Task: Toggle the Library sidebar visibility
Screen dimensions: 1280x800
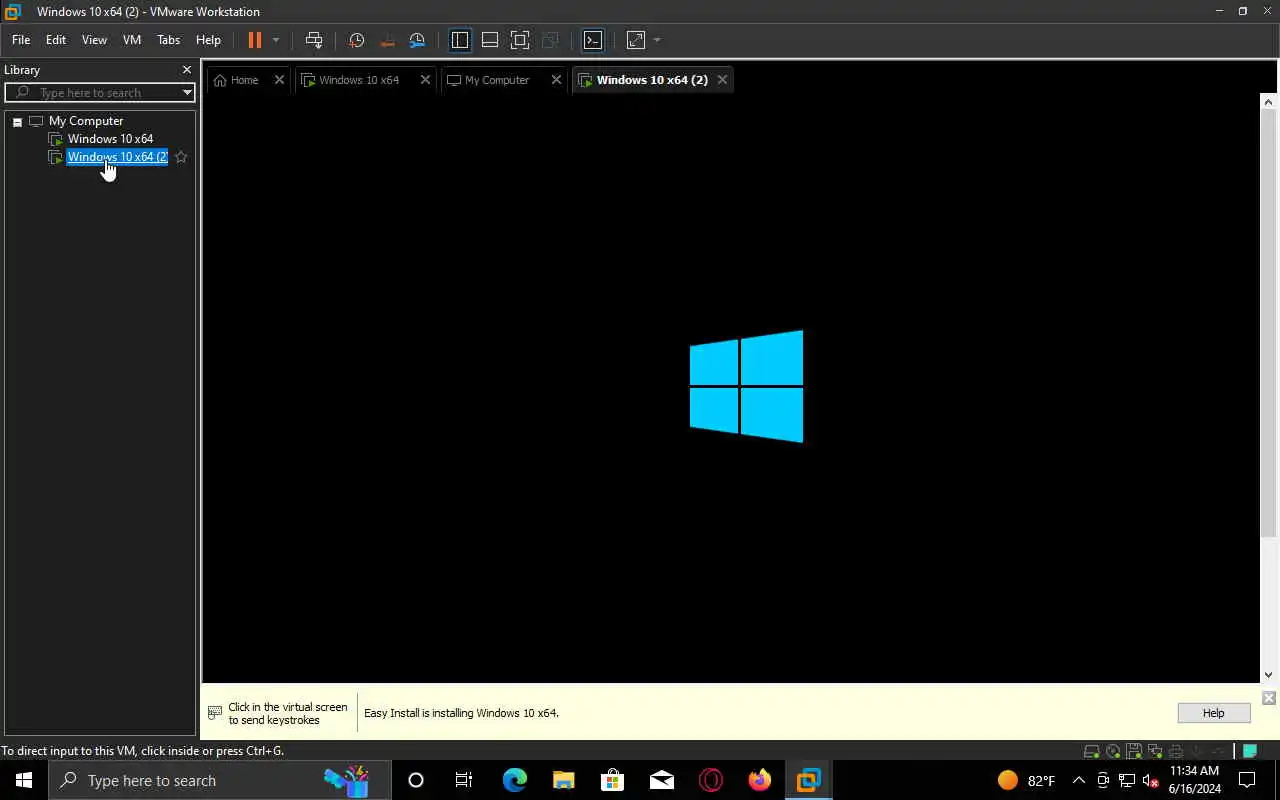Action: click(x=460, y=40)
